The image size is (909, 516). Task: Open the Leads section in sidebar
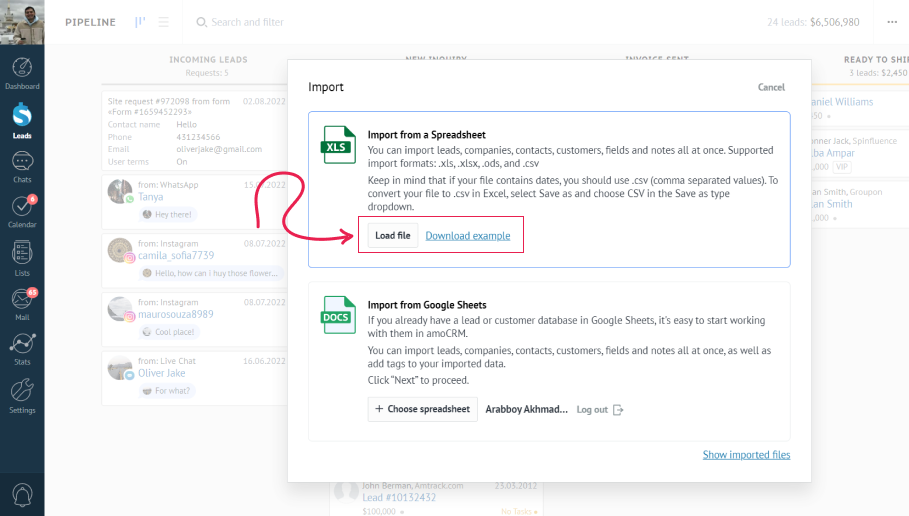(x=22, y=121)
